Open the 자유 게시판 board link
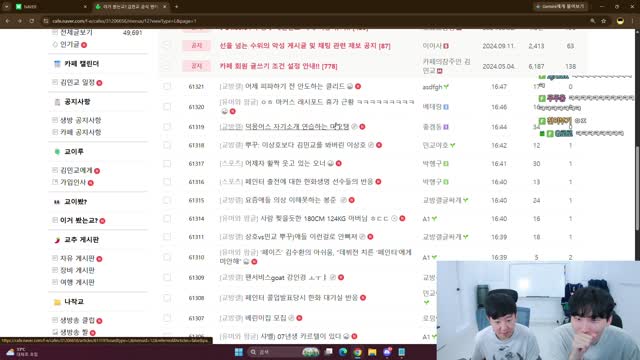640x360 pixels. 77,258
